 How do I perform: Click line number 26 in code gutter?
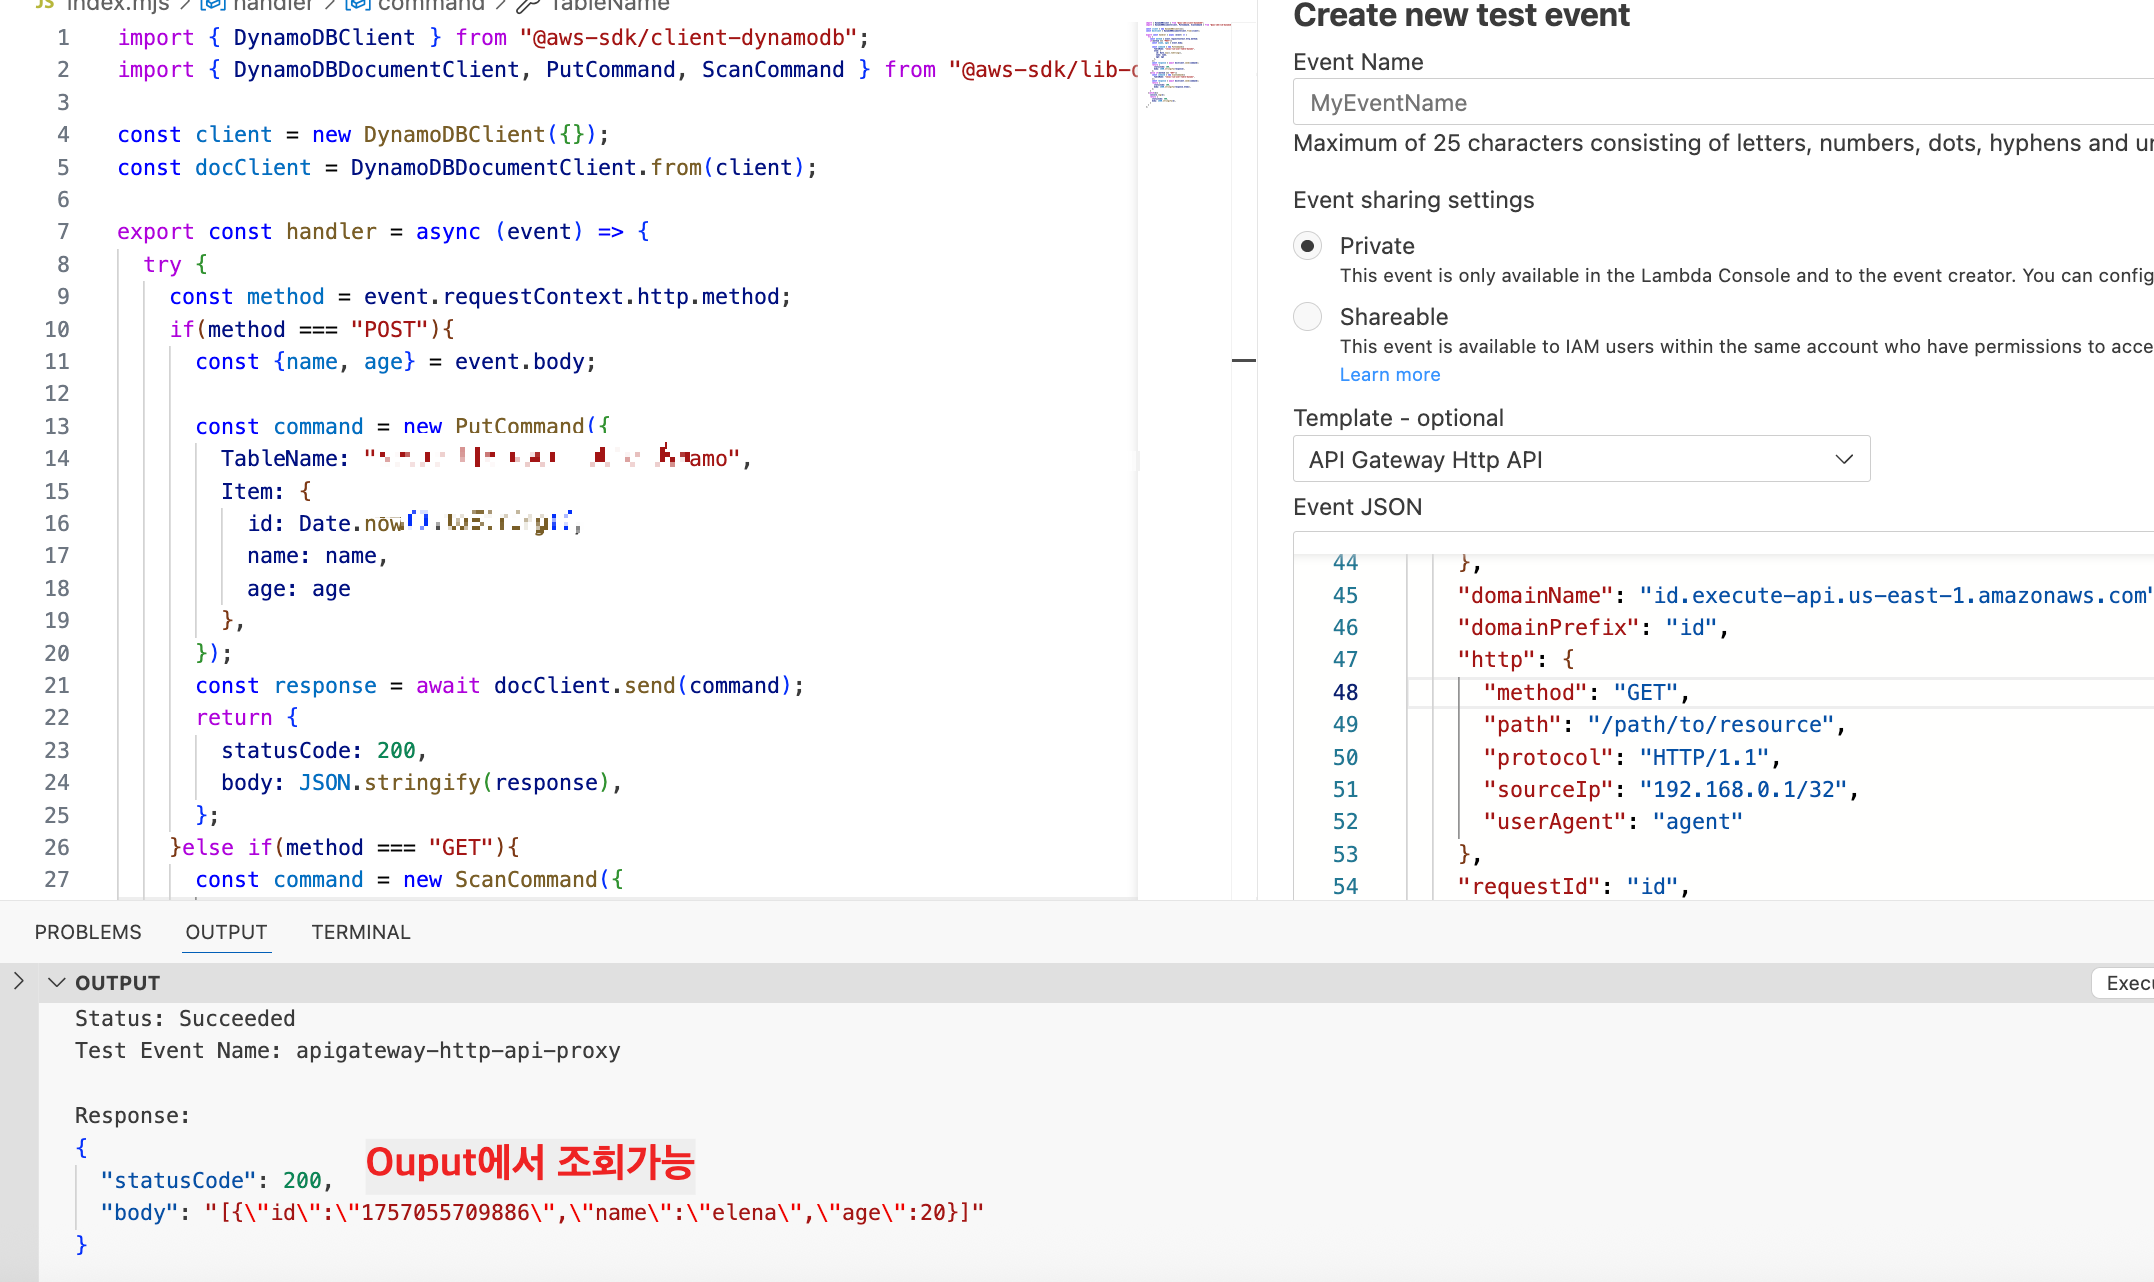click(57, 847)
